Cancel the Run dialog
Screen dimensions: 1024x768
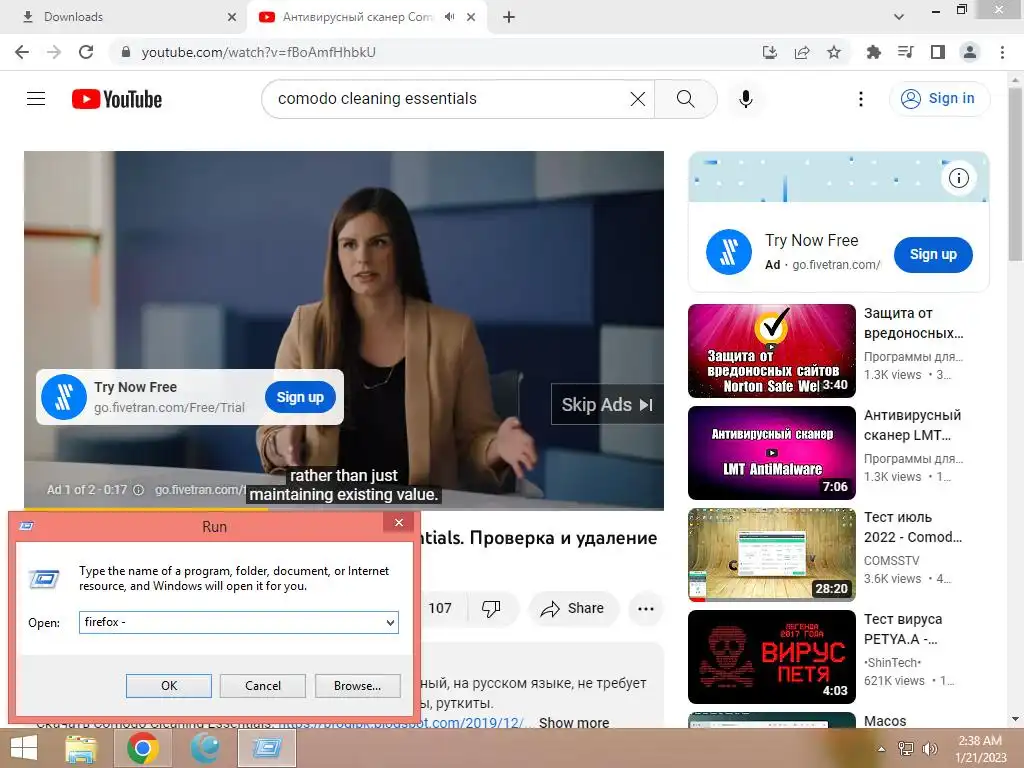coord(263,686)
